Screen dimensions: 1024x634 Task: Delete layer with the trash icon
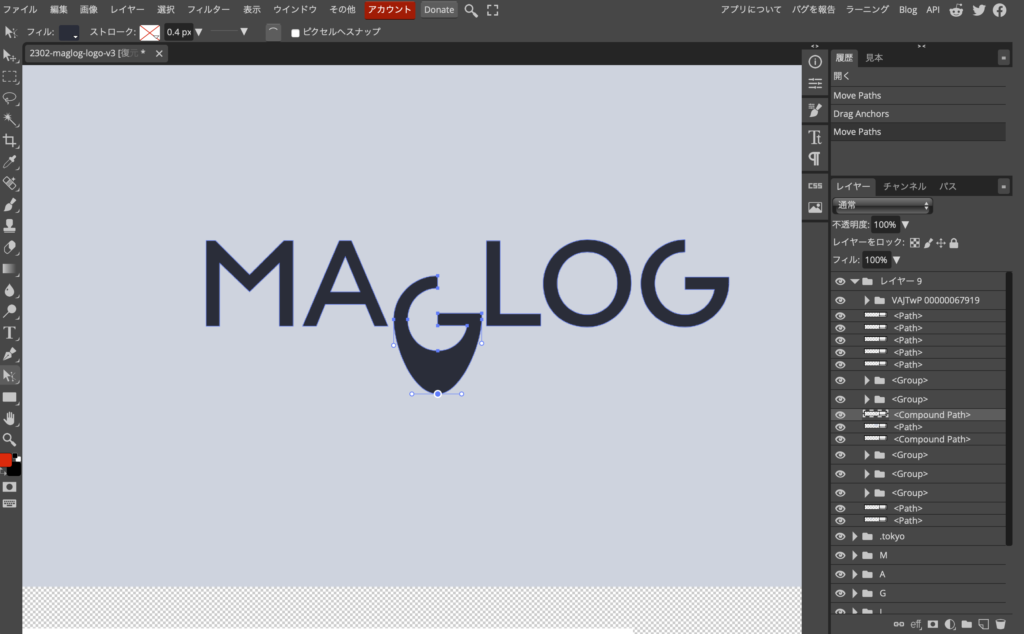coord(1000,624)
